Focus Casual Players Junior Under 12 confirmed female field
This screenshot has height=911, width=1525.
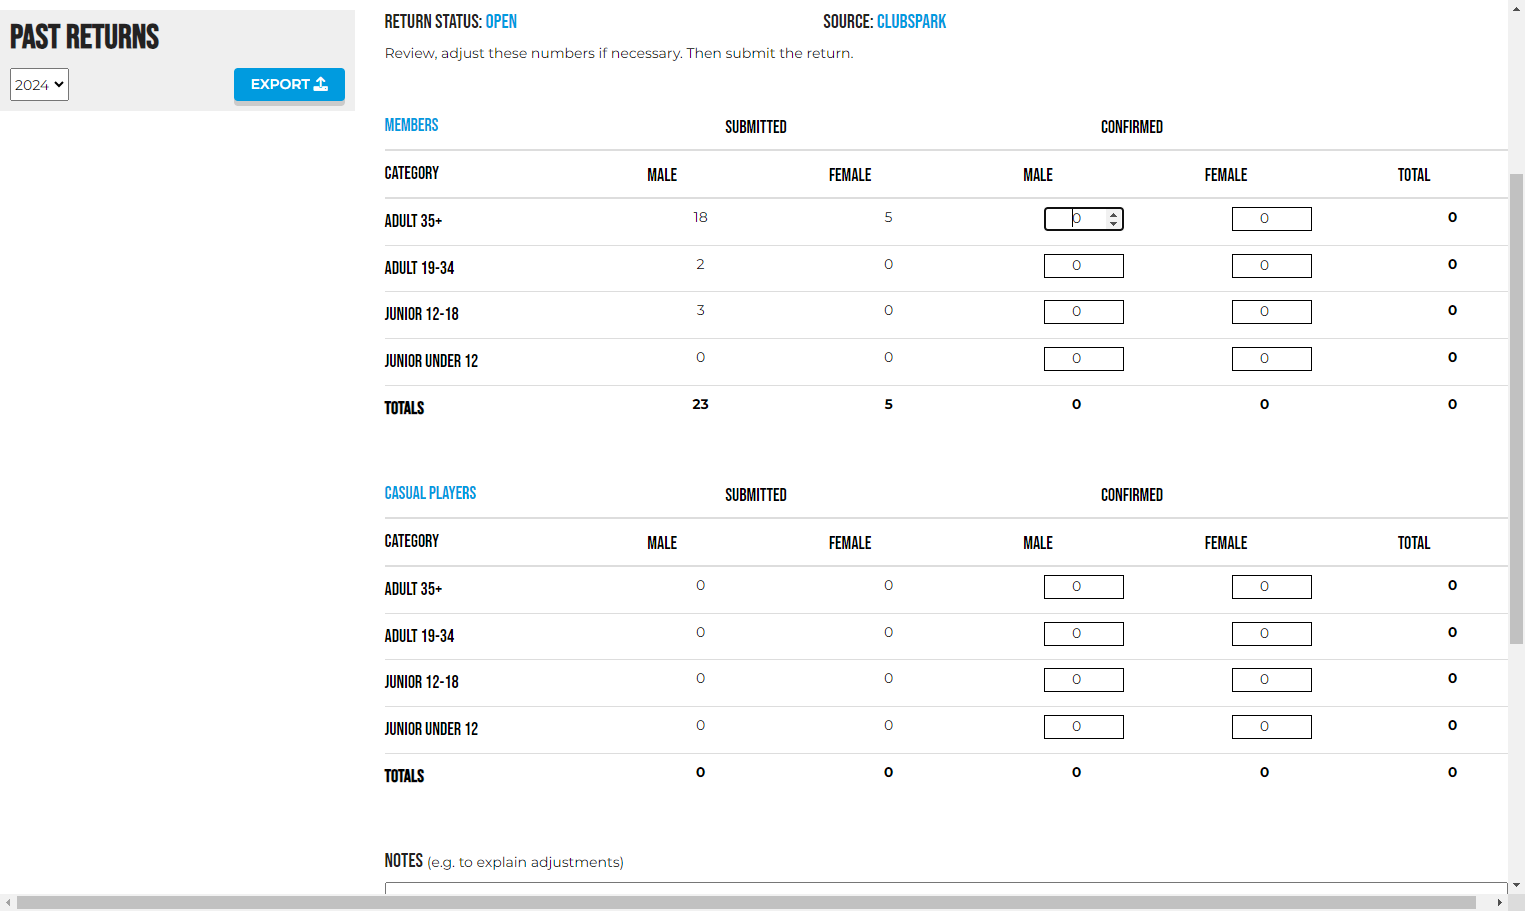[x=1271, y=727]
